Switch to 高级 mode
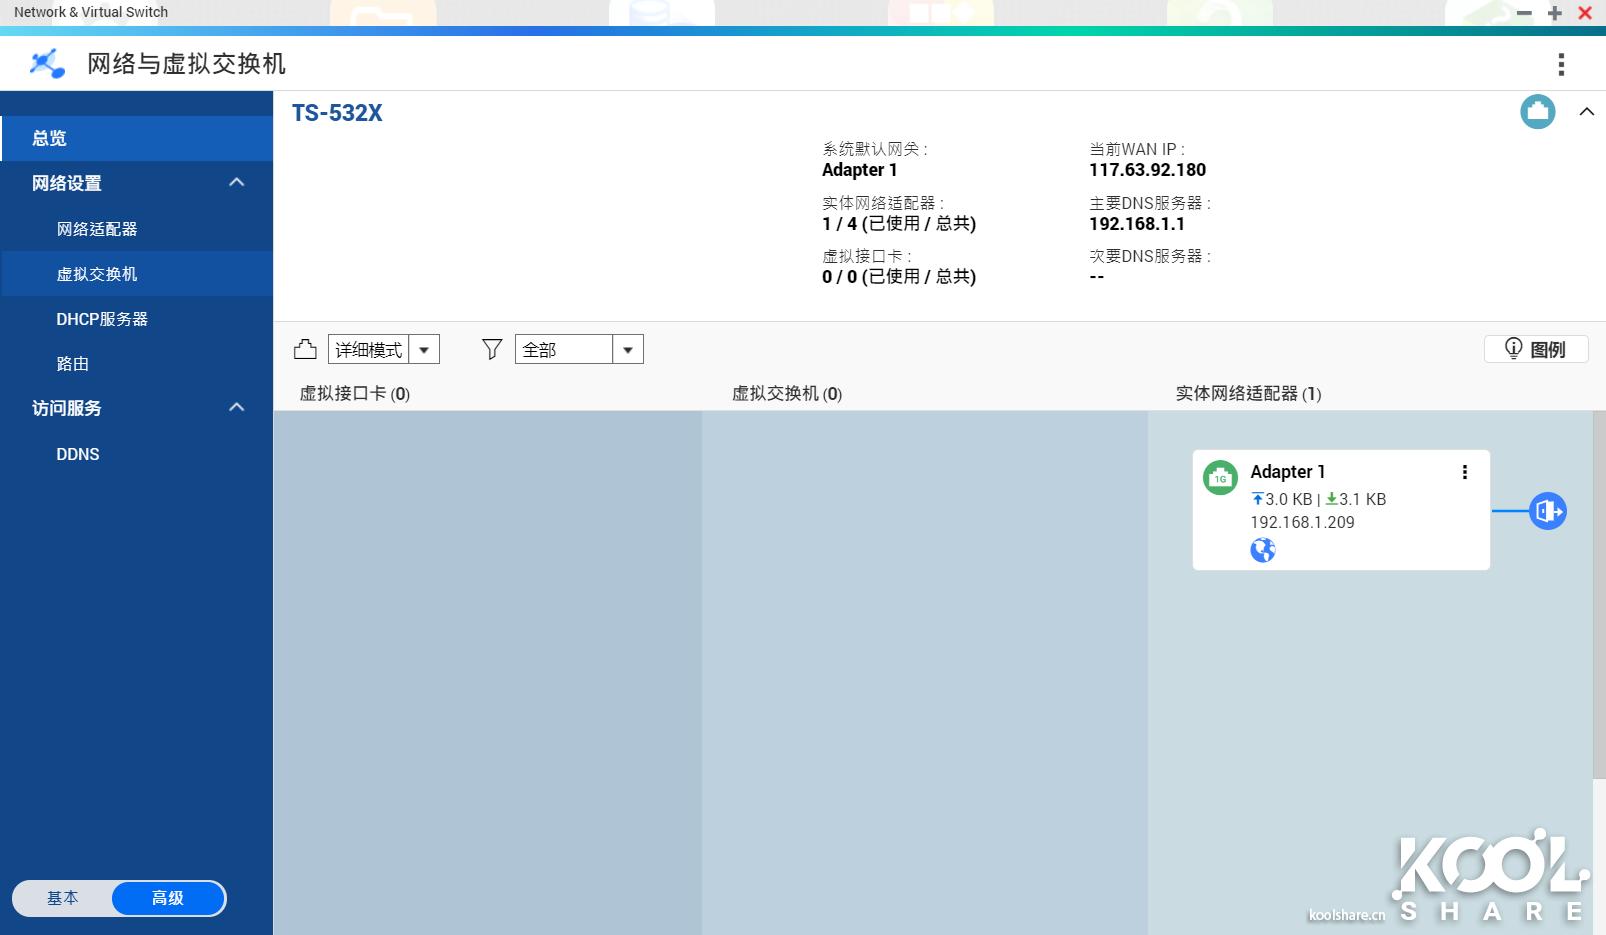This screenshot has height=935, width=1606. [x=168, y=898]
